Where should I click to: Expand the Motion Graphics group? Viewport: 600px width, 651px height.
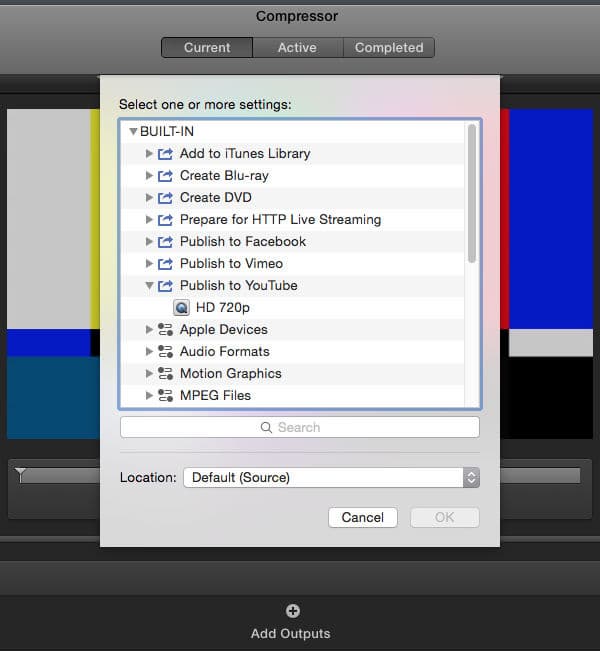click(149, 374)
